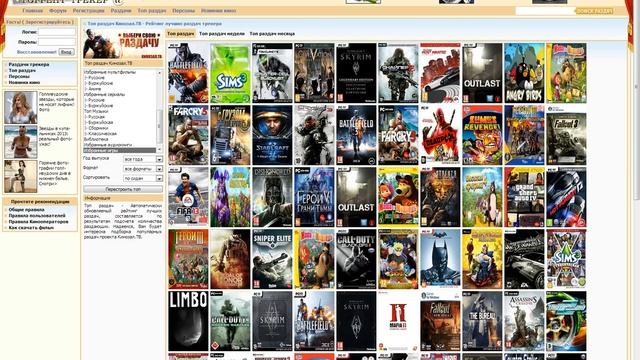Open the Форум menu item
640x360 pixels.
point(58,11)
